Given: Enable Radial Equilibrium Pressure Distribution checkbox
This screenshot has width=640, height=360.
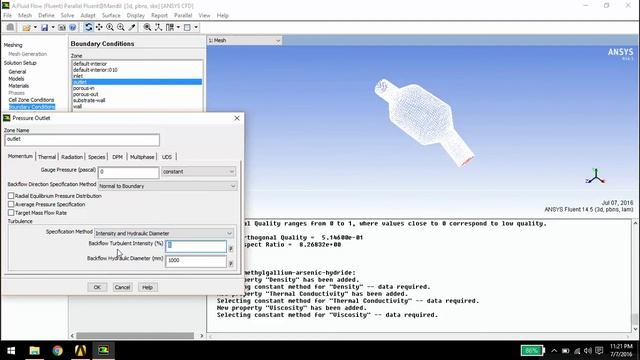Looking at the screenshot, I should (11, 196).
